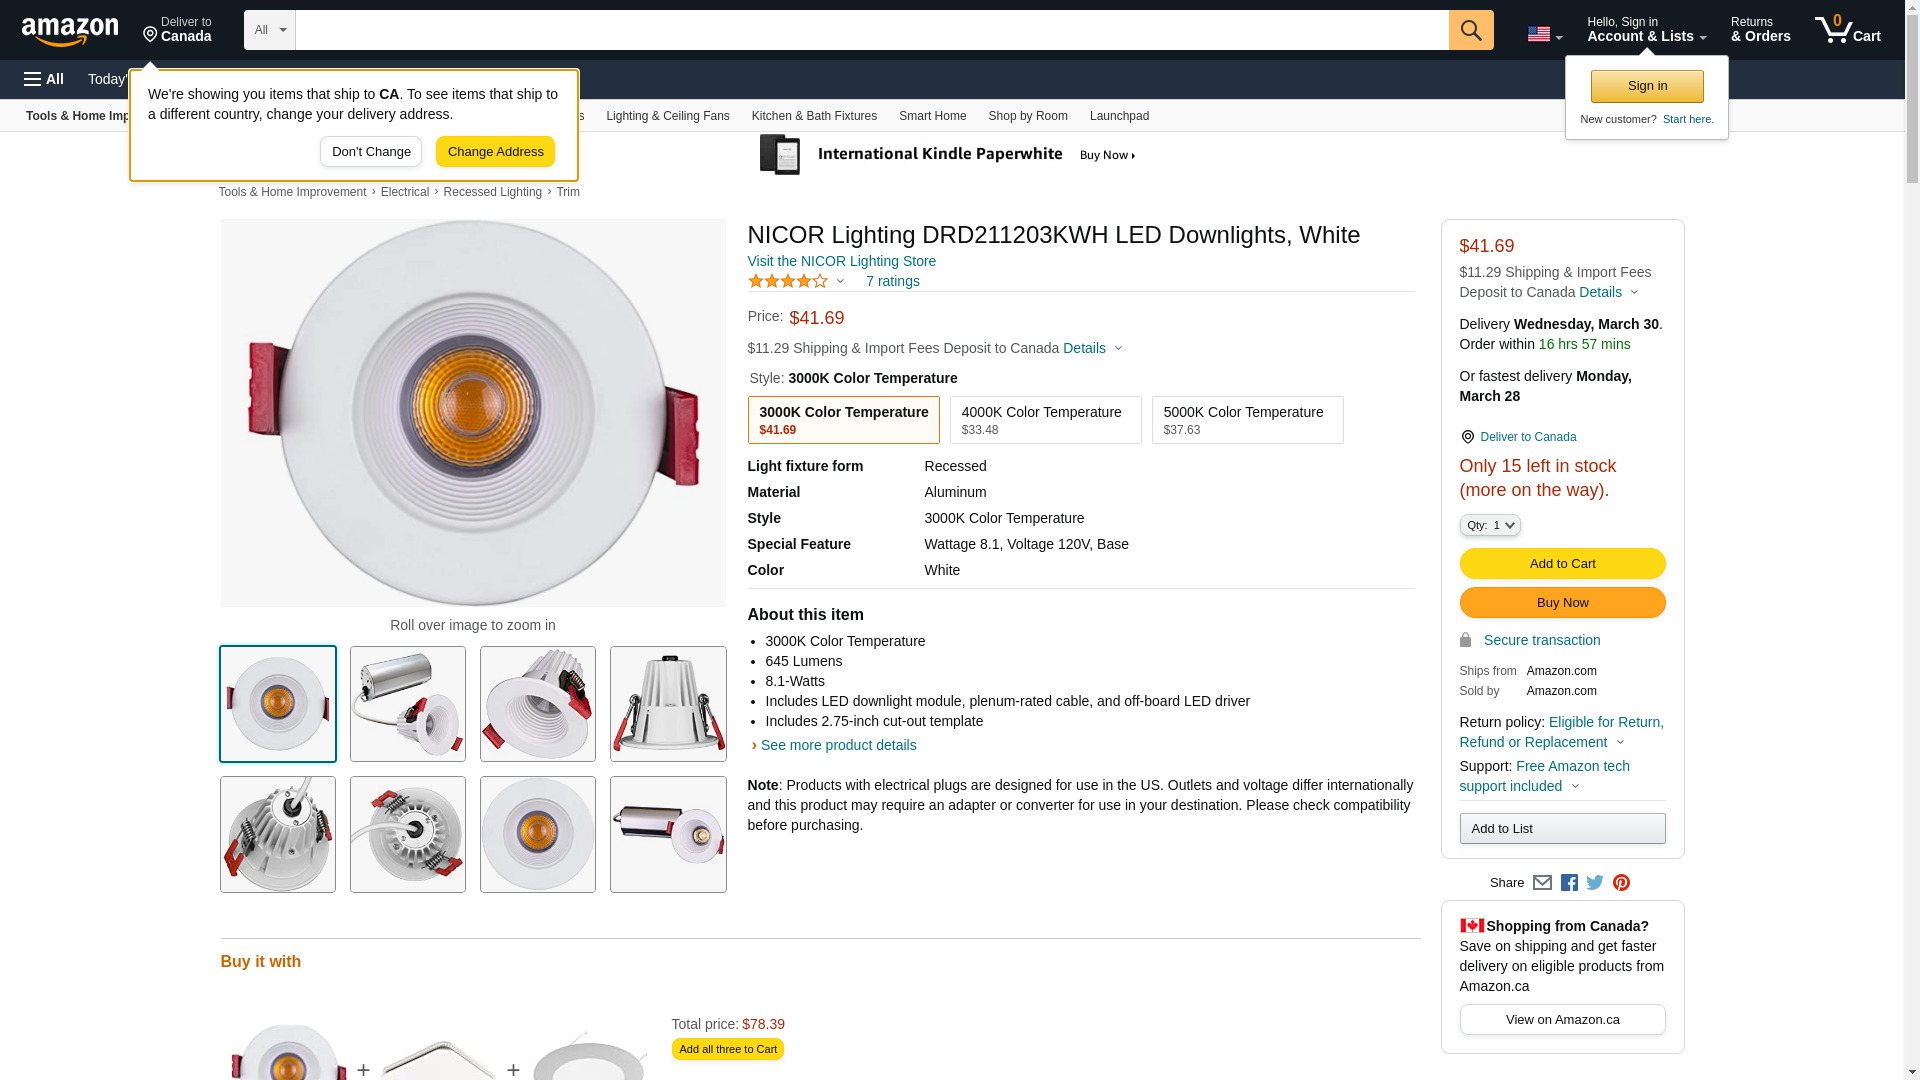Image resolution: width=1920 pixels, height=1080 pixels.
Task: Click the search input field
Action: 871,30
